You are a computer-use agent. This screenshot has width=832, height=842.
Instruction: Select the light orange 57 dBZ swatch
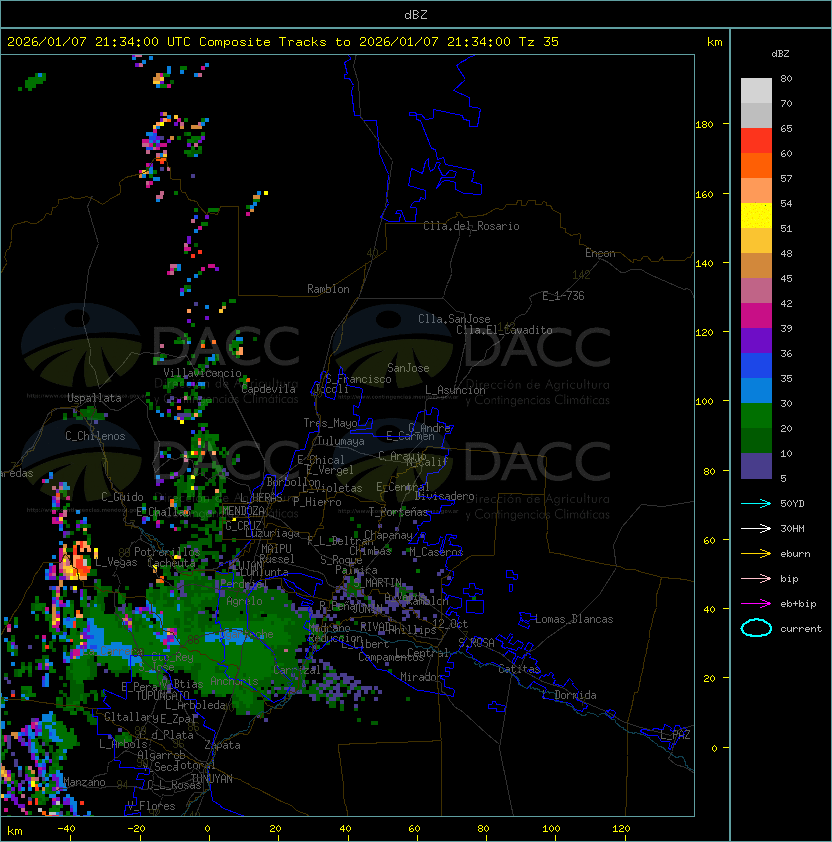tap(756, 191)
